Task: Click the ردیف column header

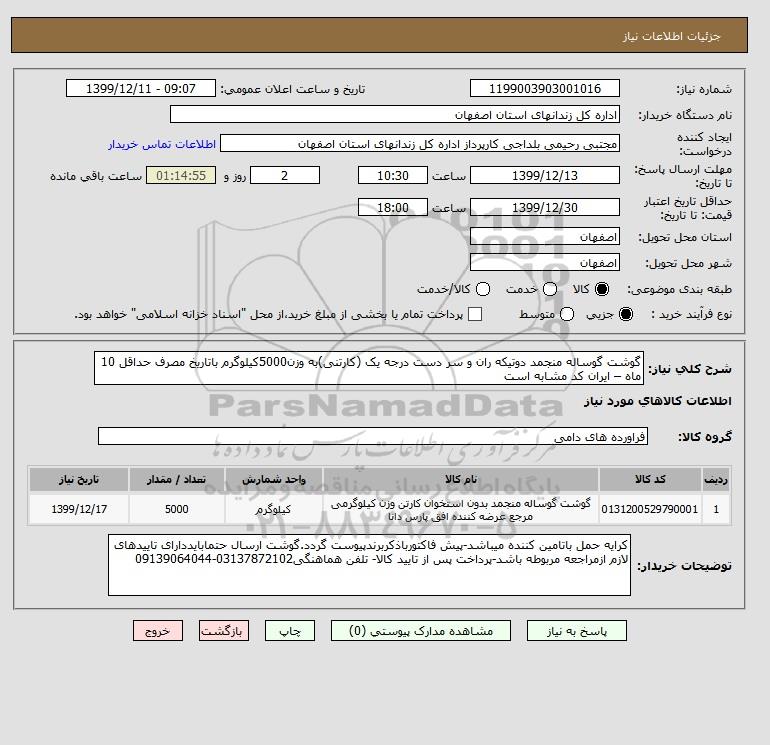Action: tap(716, 479)
